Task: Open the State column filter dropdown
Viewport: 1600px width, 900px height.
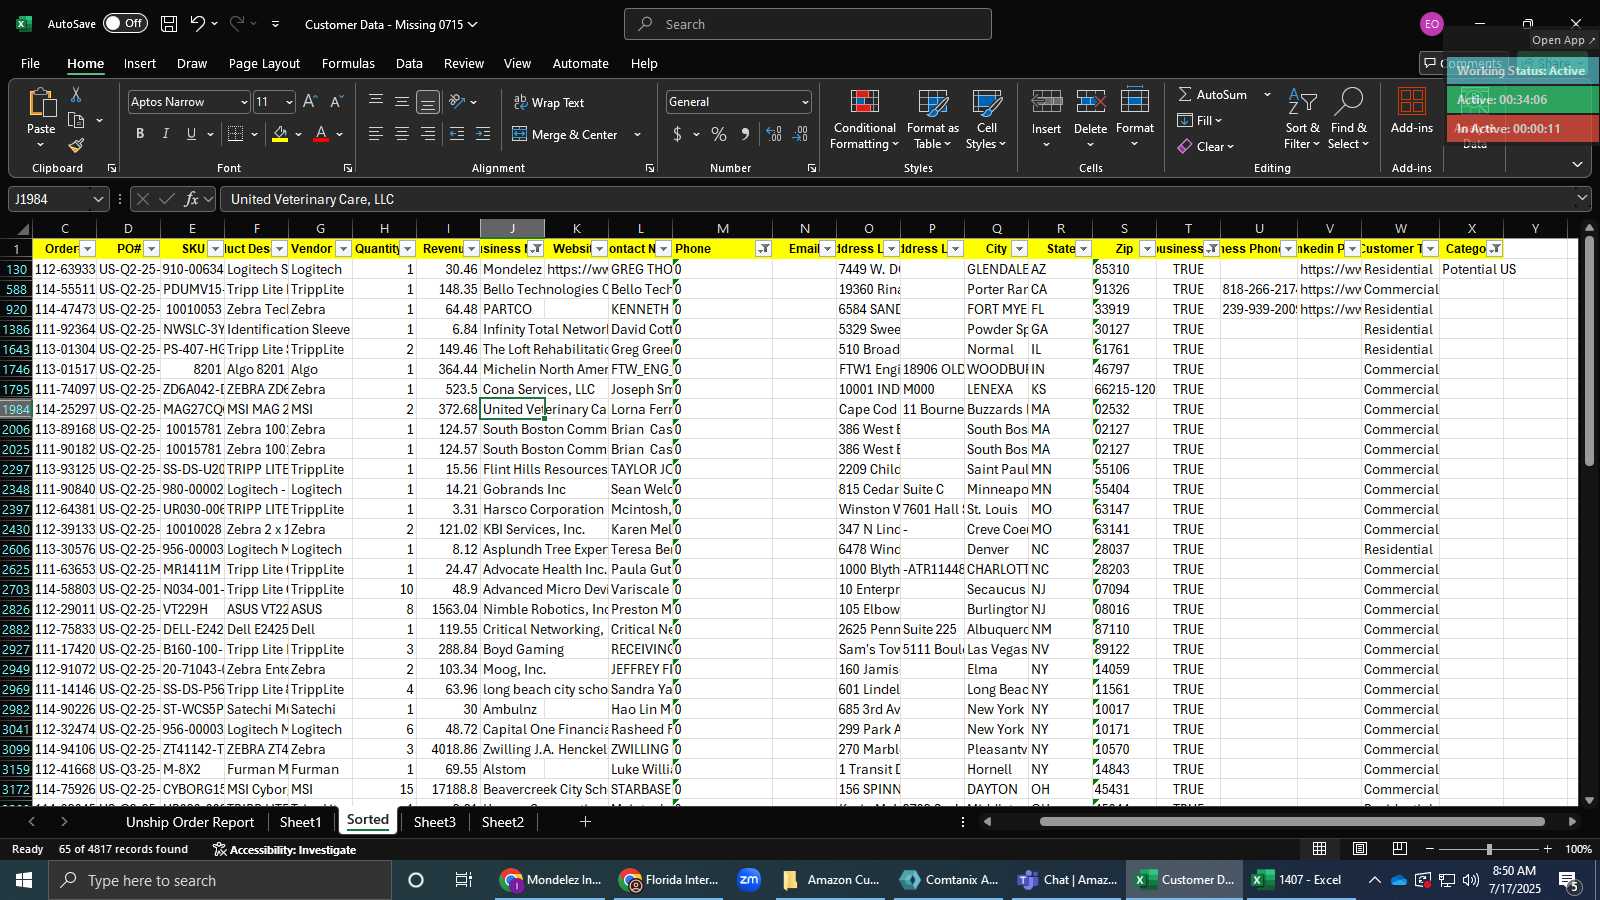Action: [x=1083, y=249]
